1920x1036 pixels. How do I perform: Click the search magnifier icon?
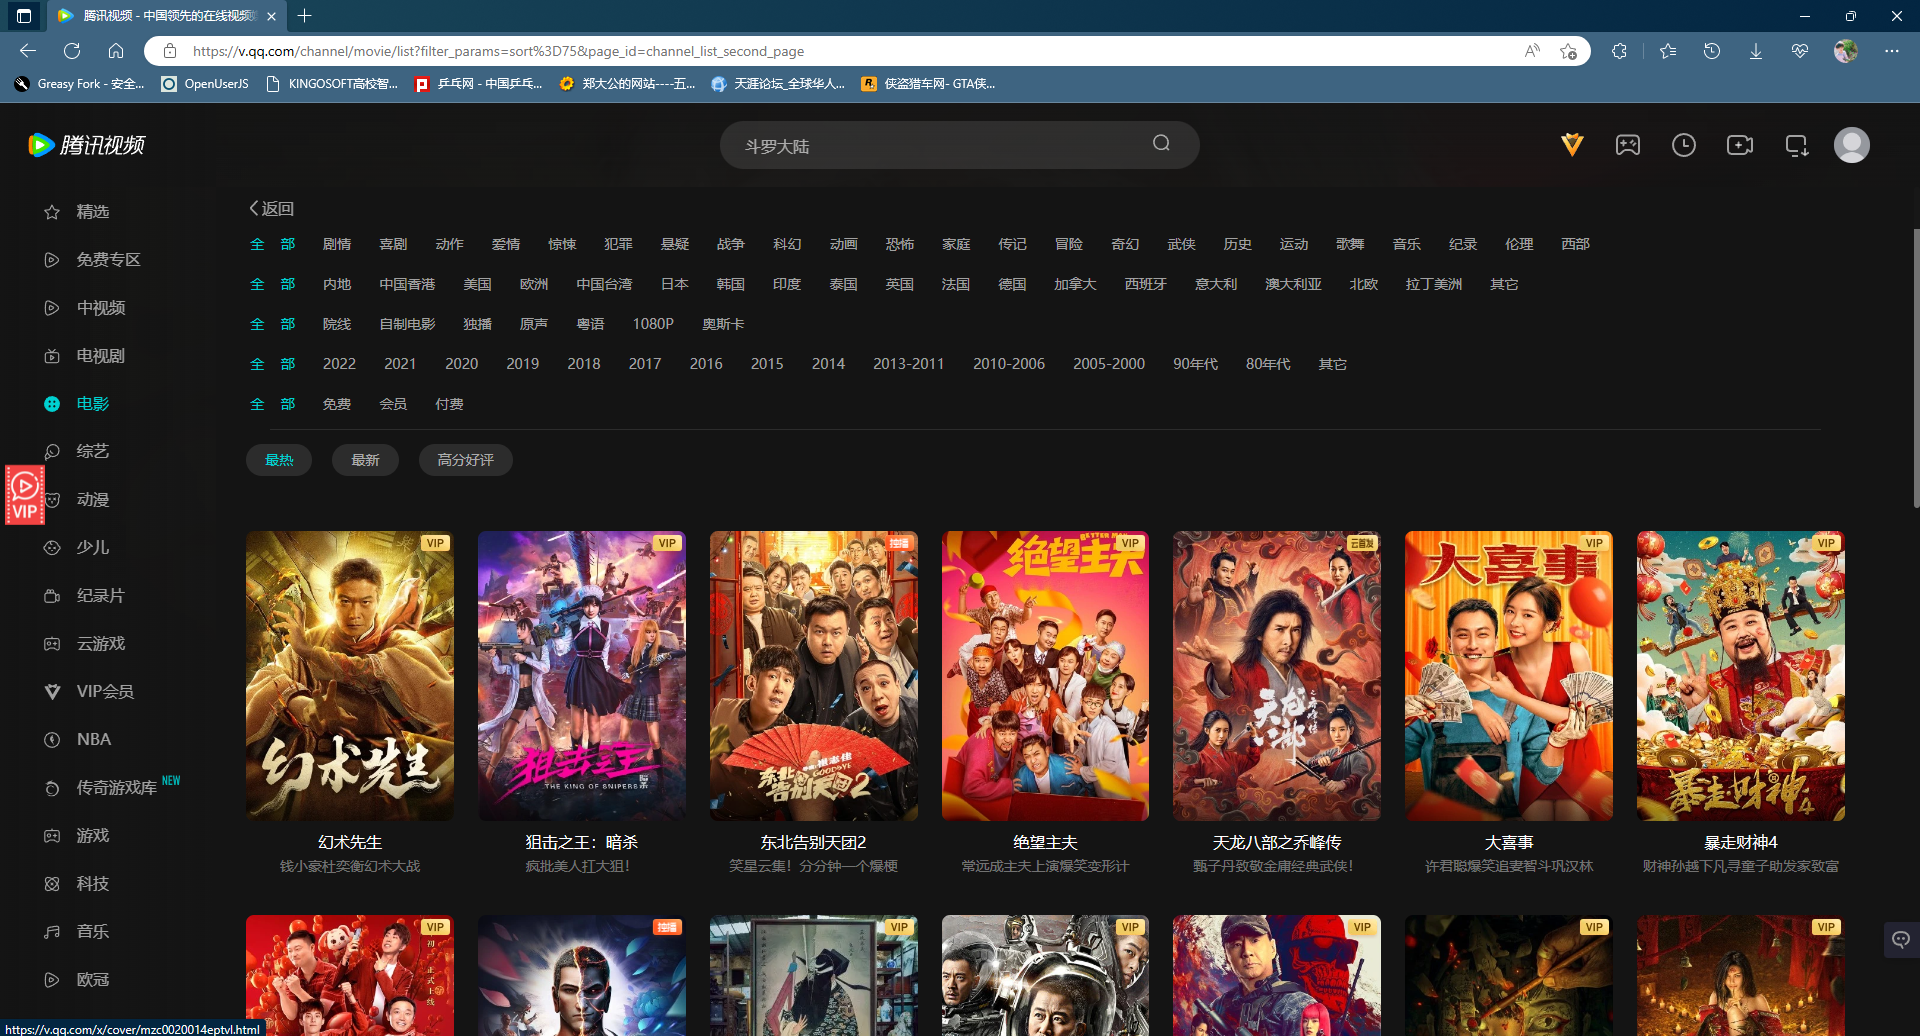pyautogui.click(x=1161, y=143)
